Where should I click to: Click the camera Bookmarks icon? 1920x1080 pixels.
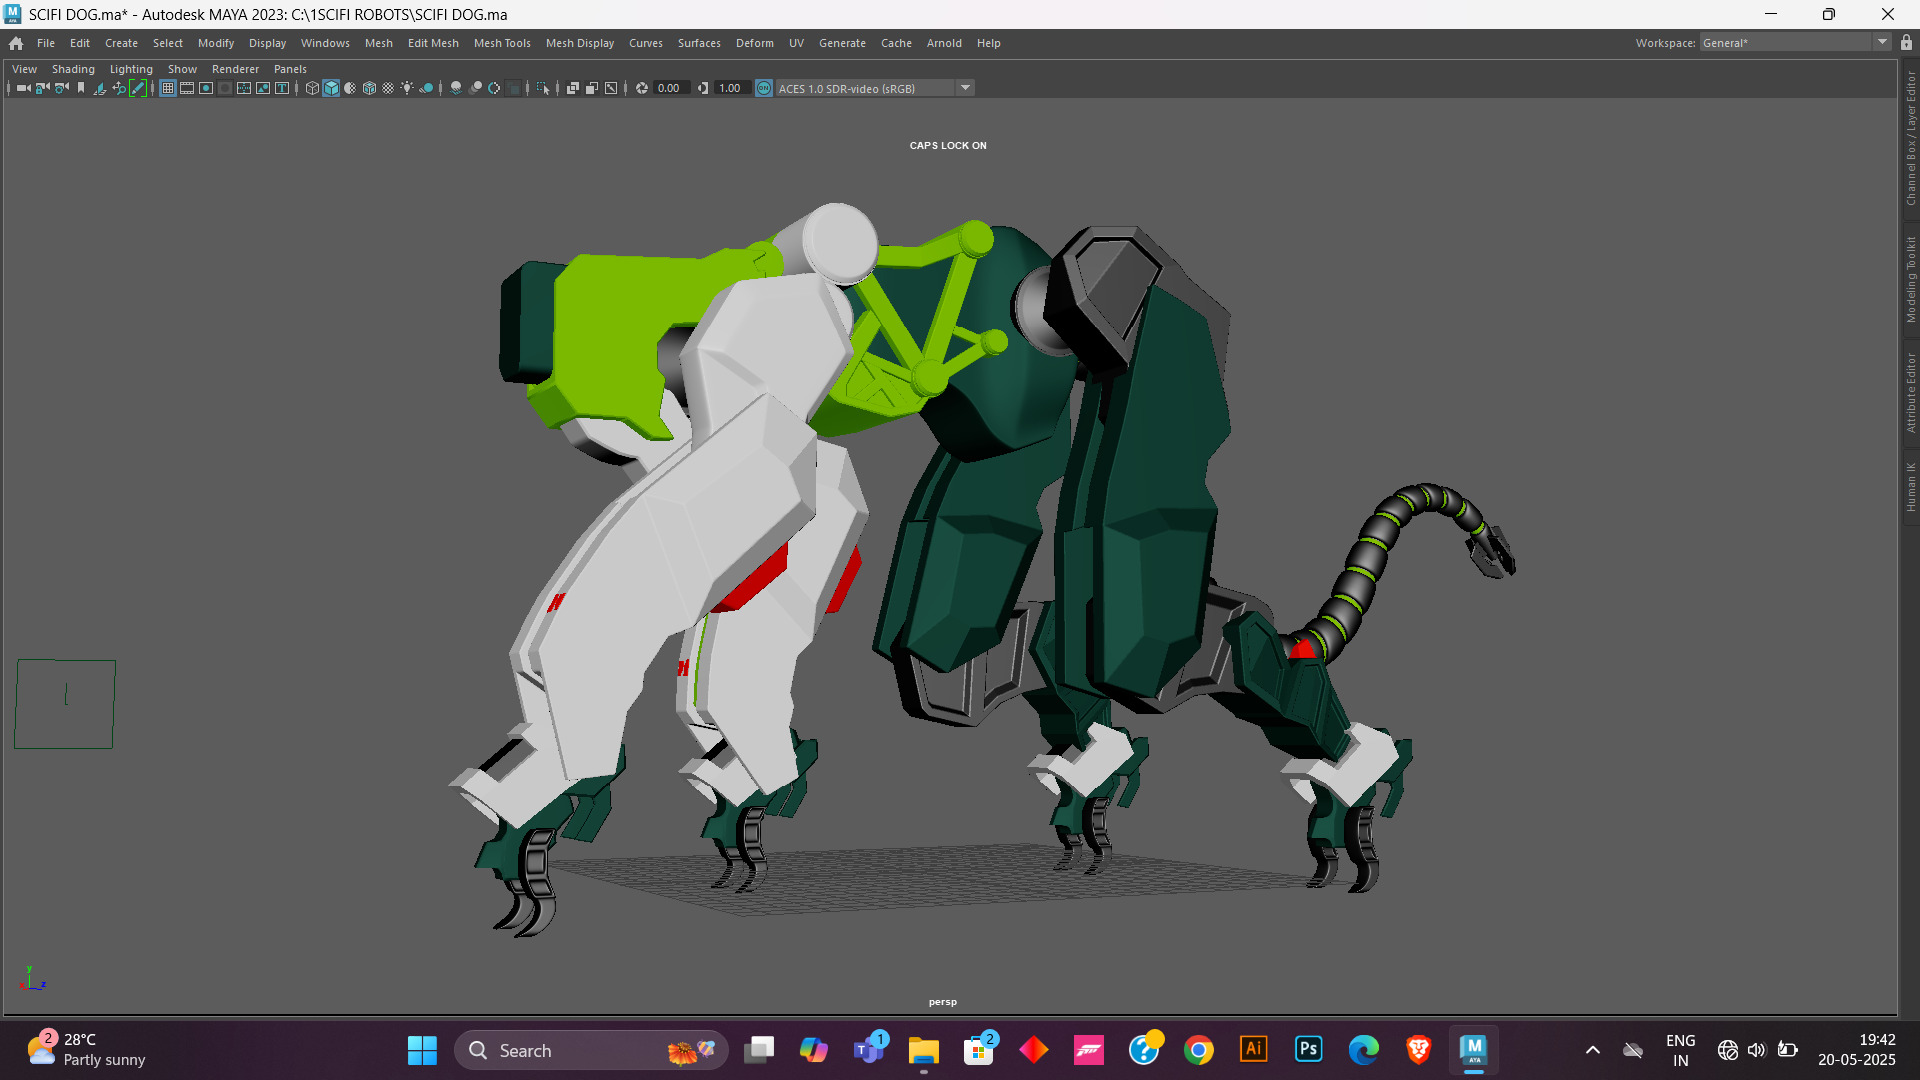tap(81, 88)
